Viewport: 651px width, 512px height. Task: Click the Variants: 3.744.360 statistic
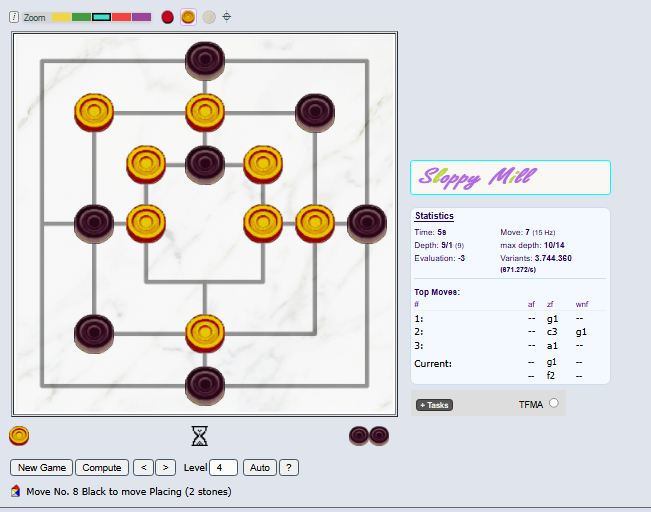[536, 258]
